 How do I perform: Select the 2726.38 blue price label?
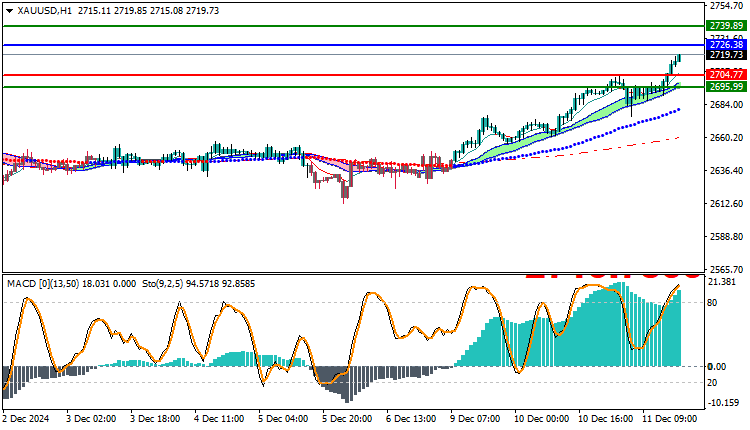(726, 45)
